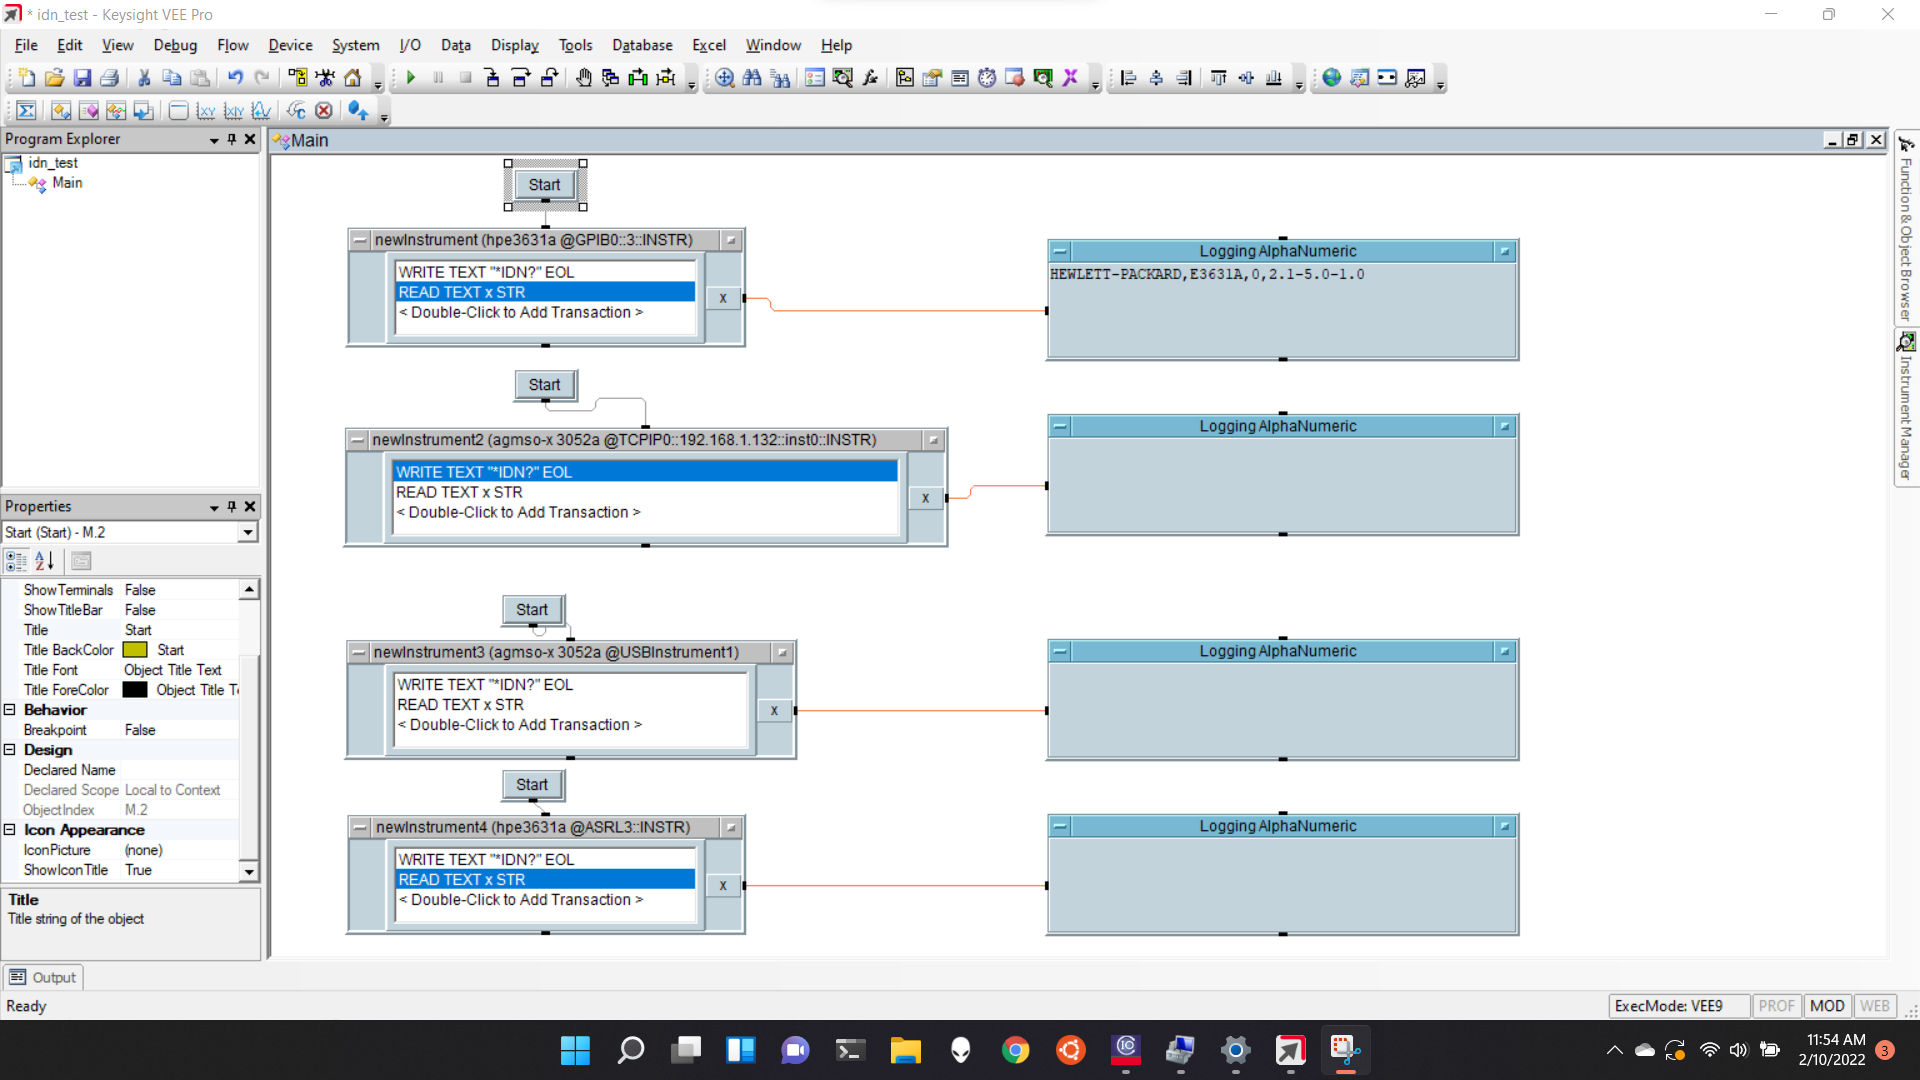Open the Device menu
This screenshot has width=1920, height=1080.
[x=290, y=45]
